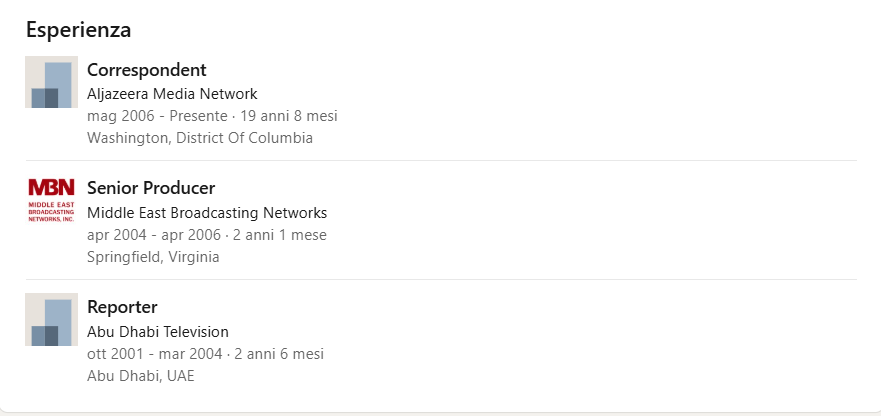Click the Aljazeera Media Network company name
Screen dimensions: 881x416
point(172,94)
